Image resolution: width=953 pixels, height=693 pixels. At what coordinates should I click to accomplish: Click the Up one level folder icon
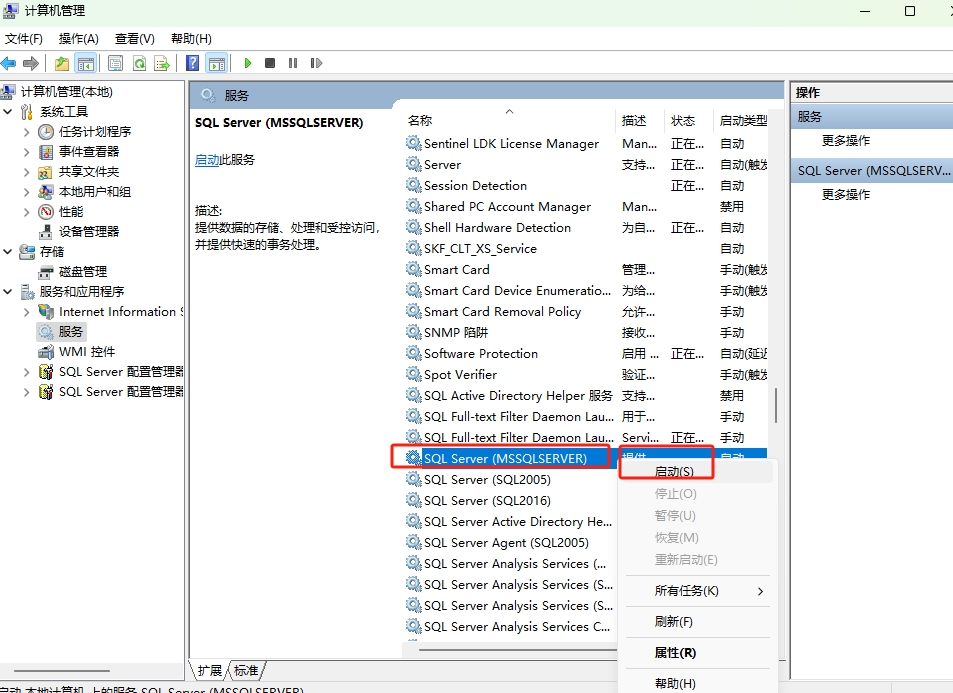click(62, 63)
